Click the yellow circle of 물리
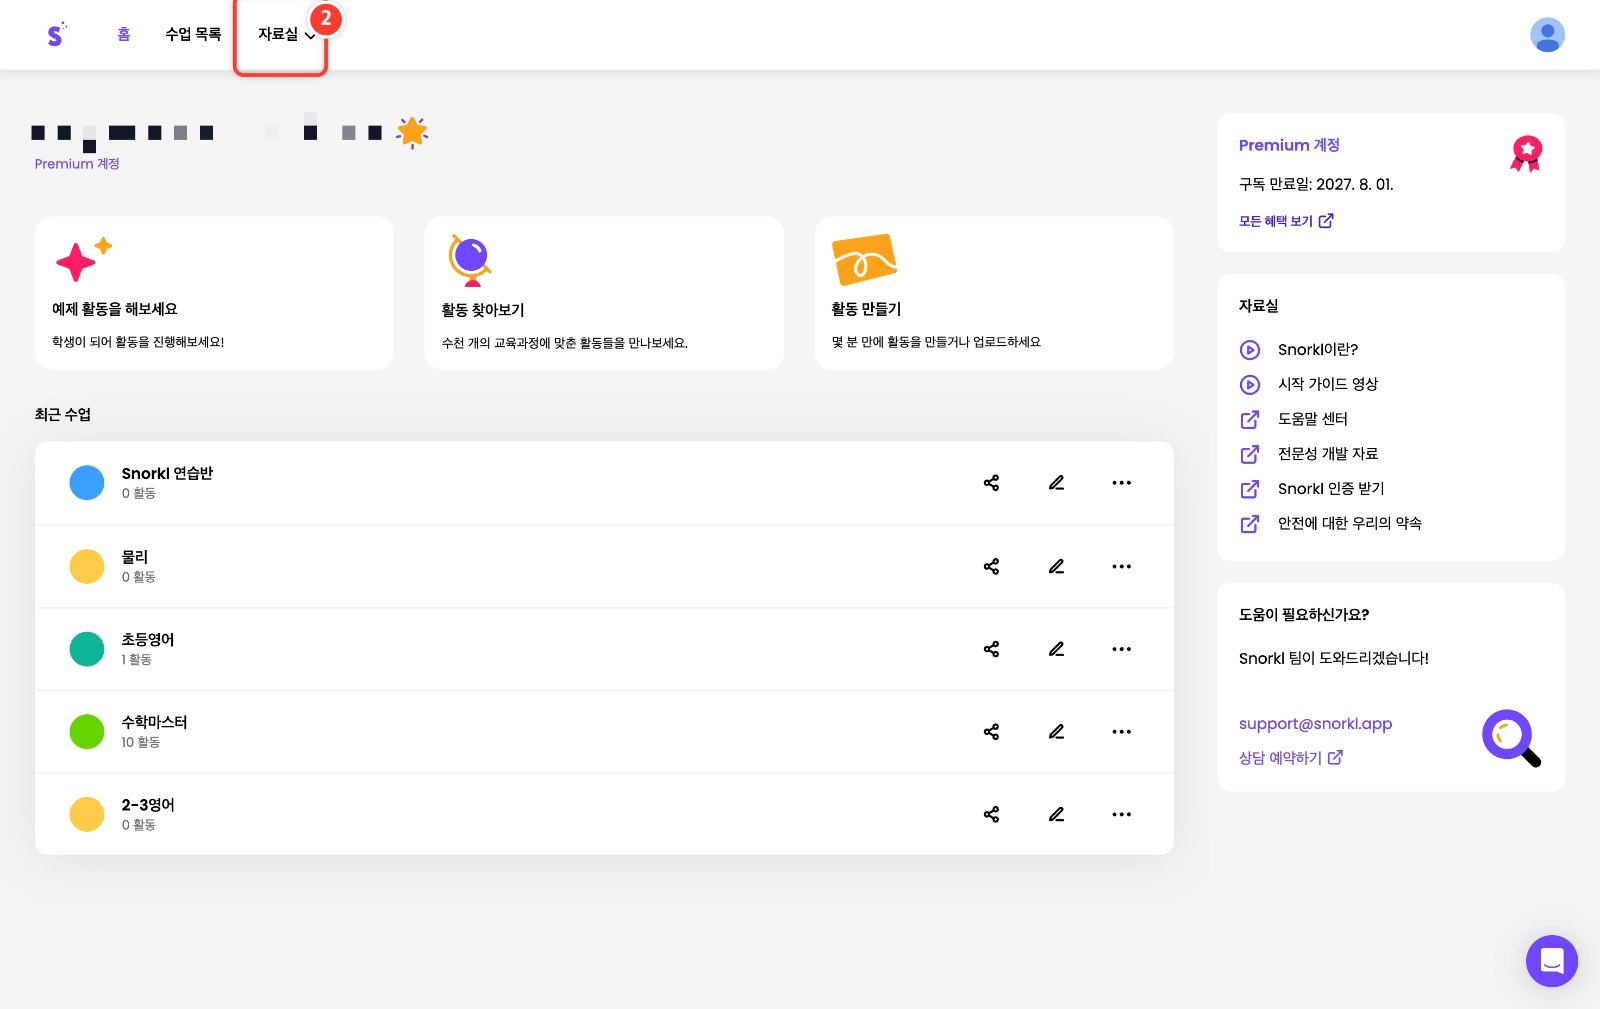1600x1009 pixels. pyautogui.click(x=87, y=566)
